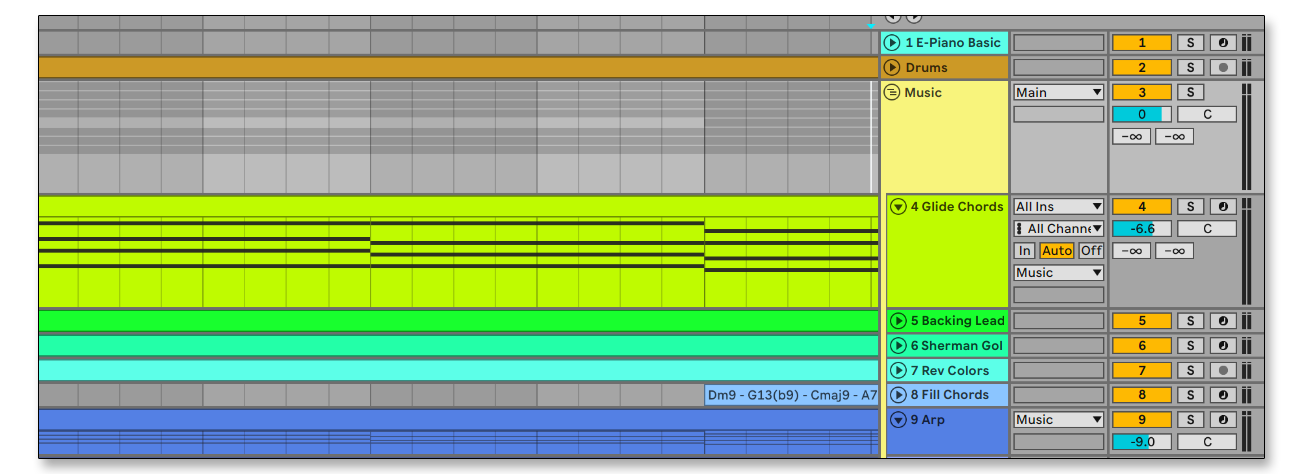1303x474 pixels.
Task: Click the Glide Chords -6.6 volume field
Action: [x=1141, y=229]
